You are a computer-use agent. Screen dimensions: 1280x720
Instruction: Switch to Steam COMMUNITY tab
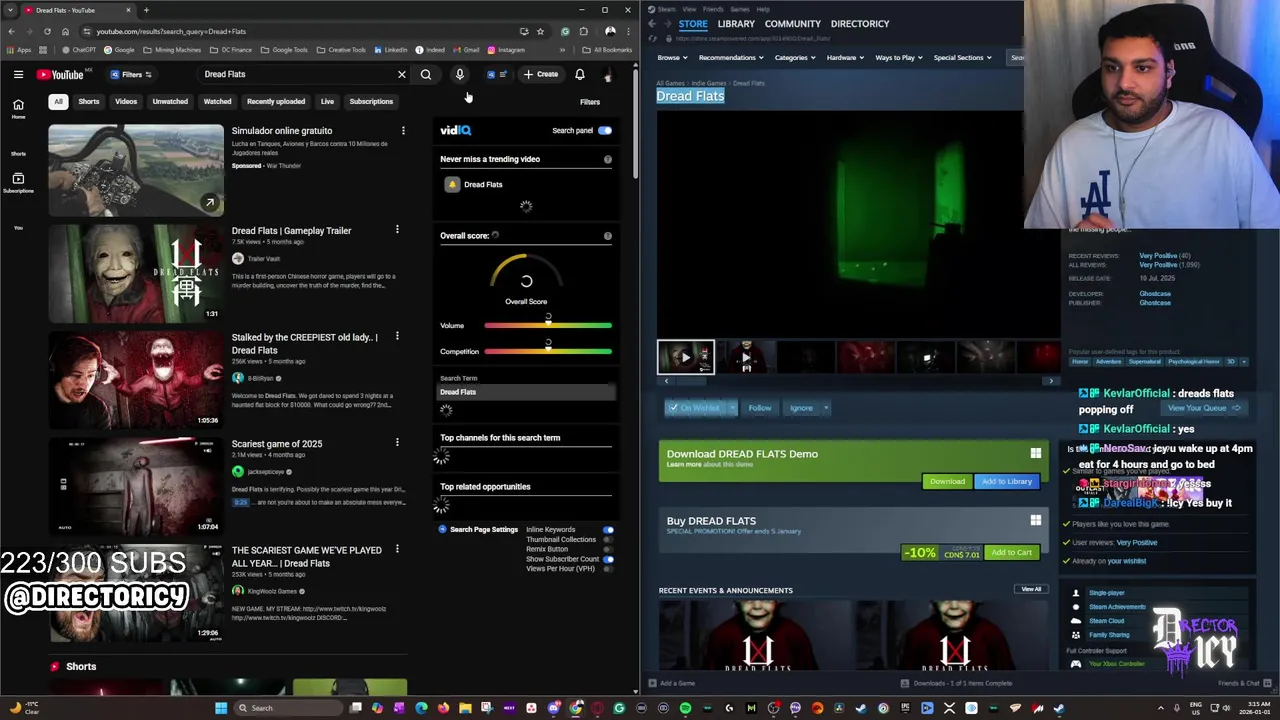click(793, 23)
